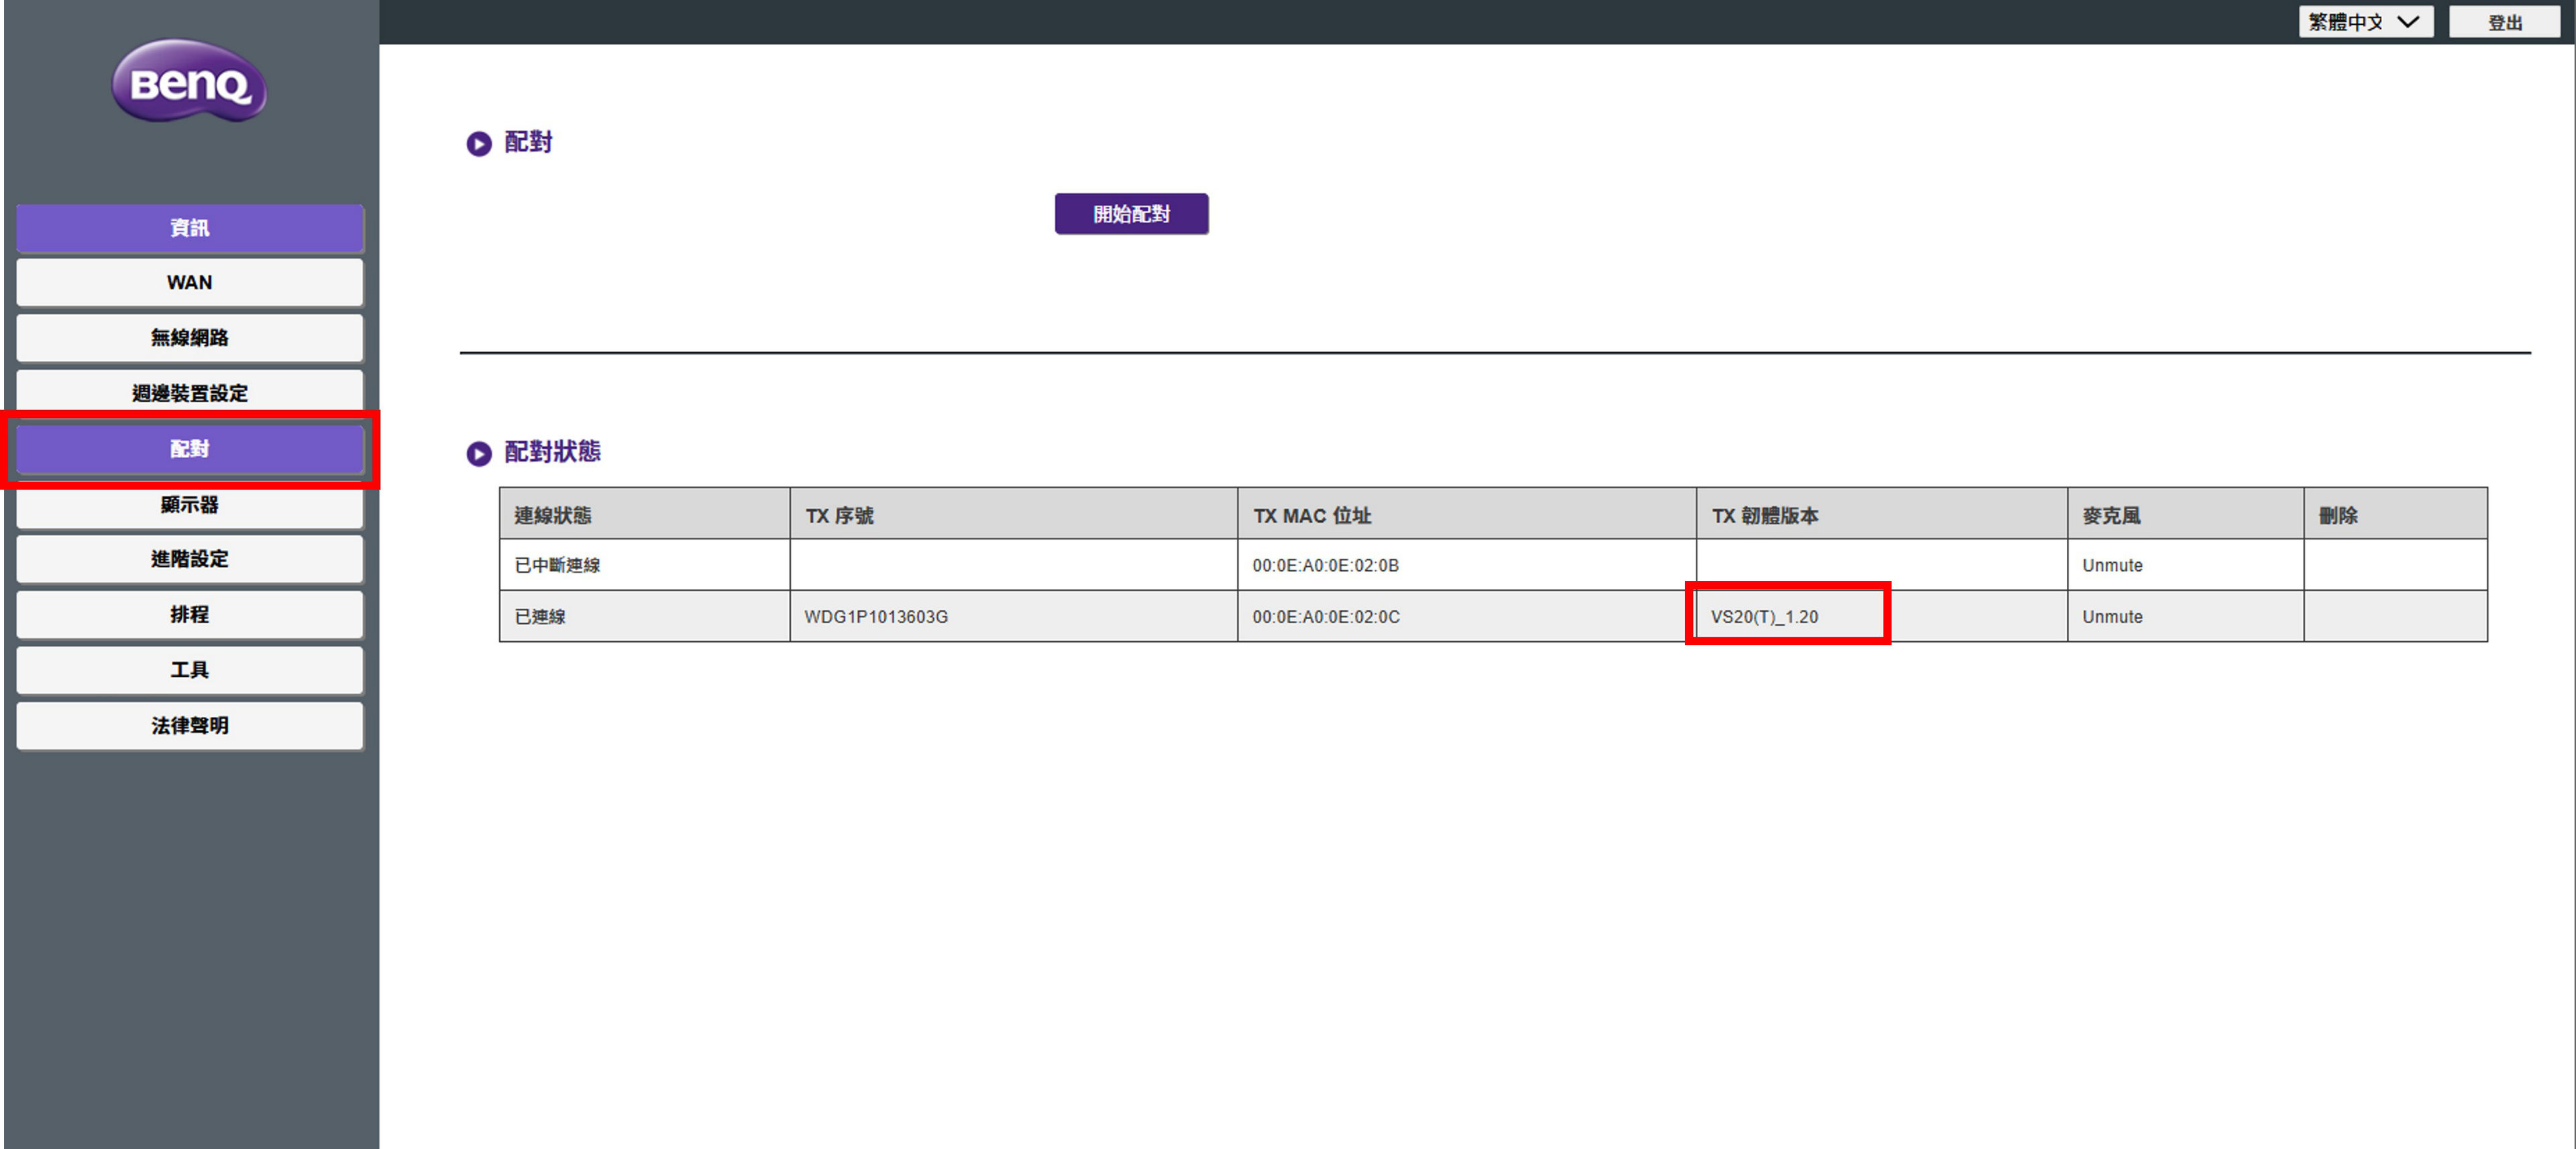Screen dimensions: 2576x1149
Task: Click the play icon beside 配對 heading
Action: point(479,144)
